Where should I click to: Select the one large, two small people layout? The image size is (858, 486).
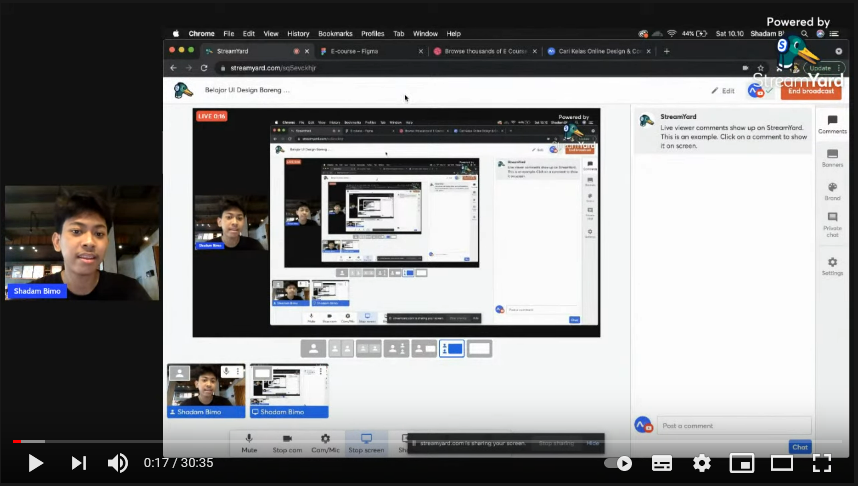397,349
